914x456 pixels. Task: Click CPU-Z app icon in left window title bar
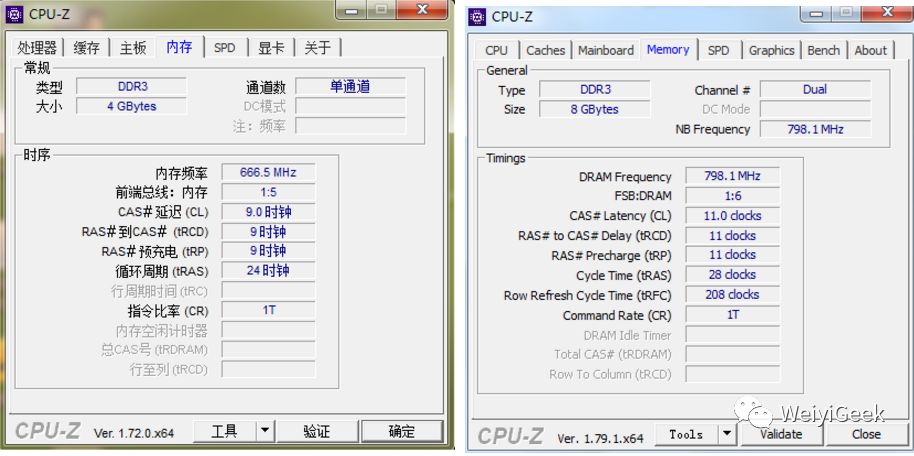click(15, 14)
